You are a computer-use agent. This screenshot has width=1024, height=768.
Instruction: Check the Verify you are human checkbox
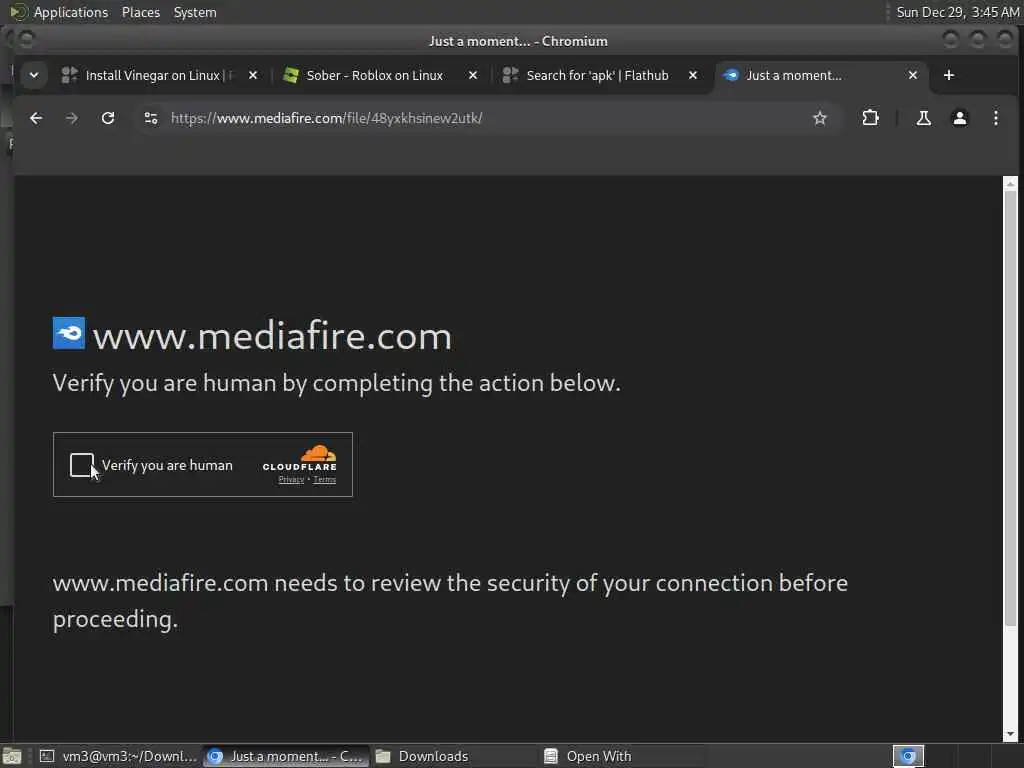click(82, 465)
